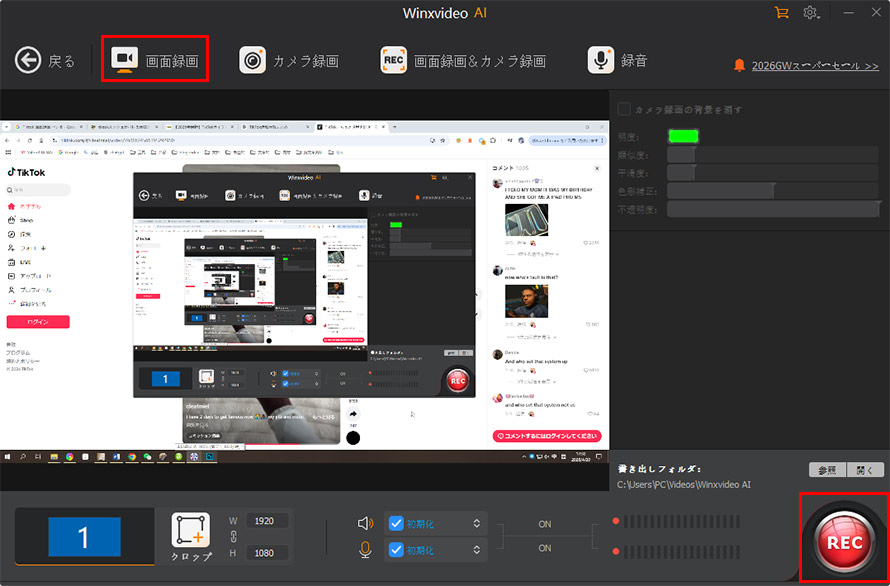Toggle the speaker audio checkbox
The width and height of the screenshot is (890, 586).
click(x=396, y=523)
